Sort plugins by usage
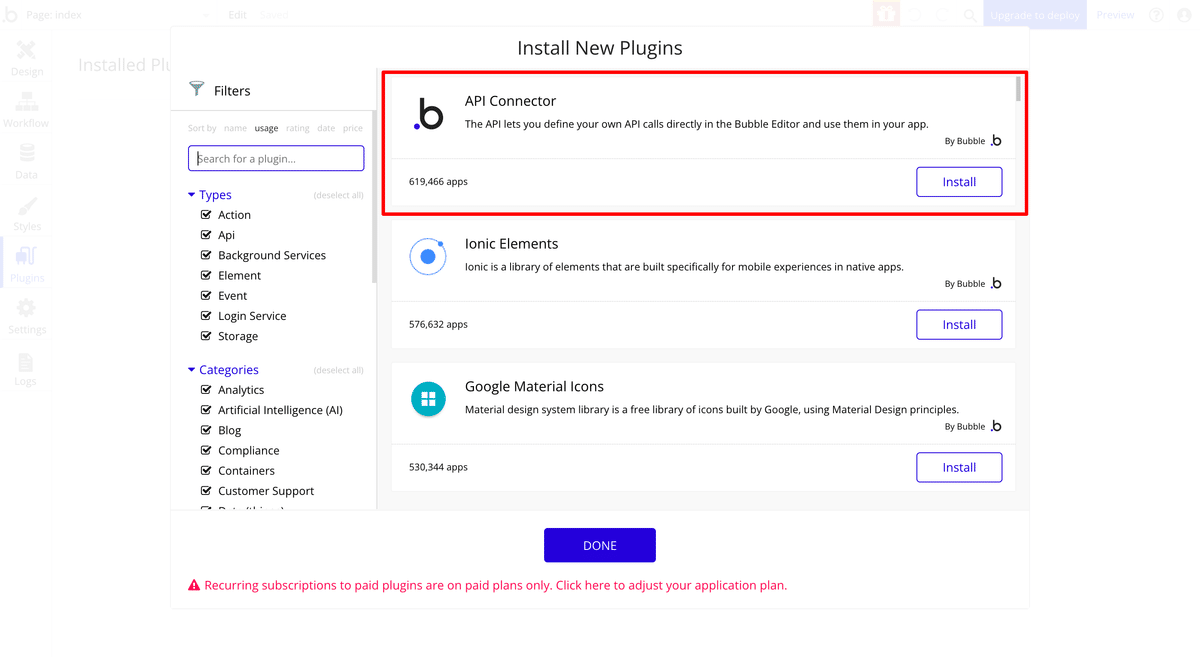This screenshot has height=657, width=1200. 266,128
